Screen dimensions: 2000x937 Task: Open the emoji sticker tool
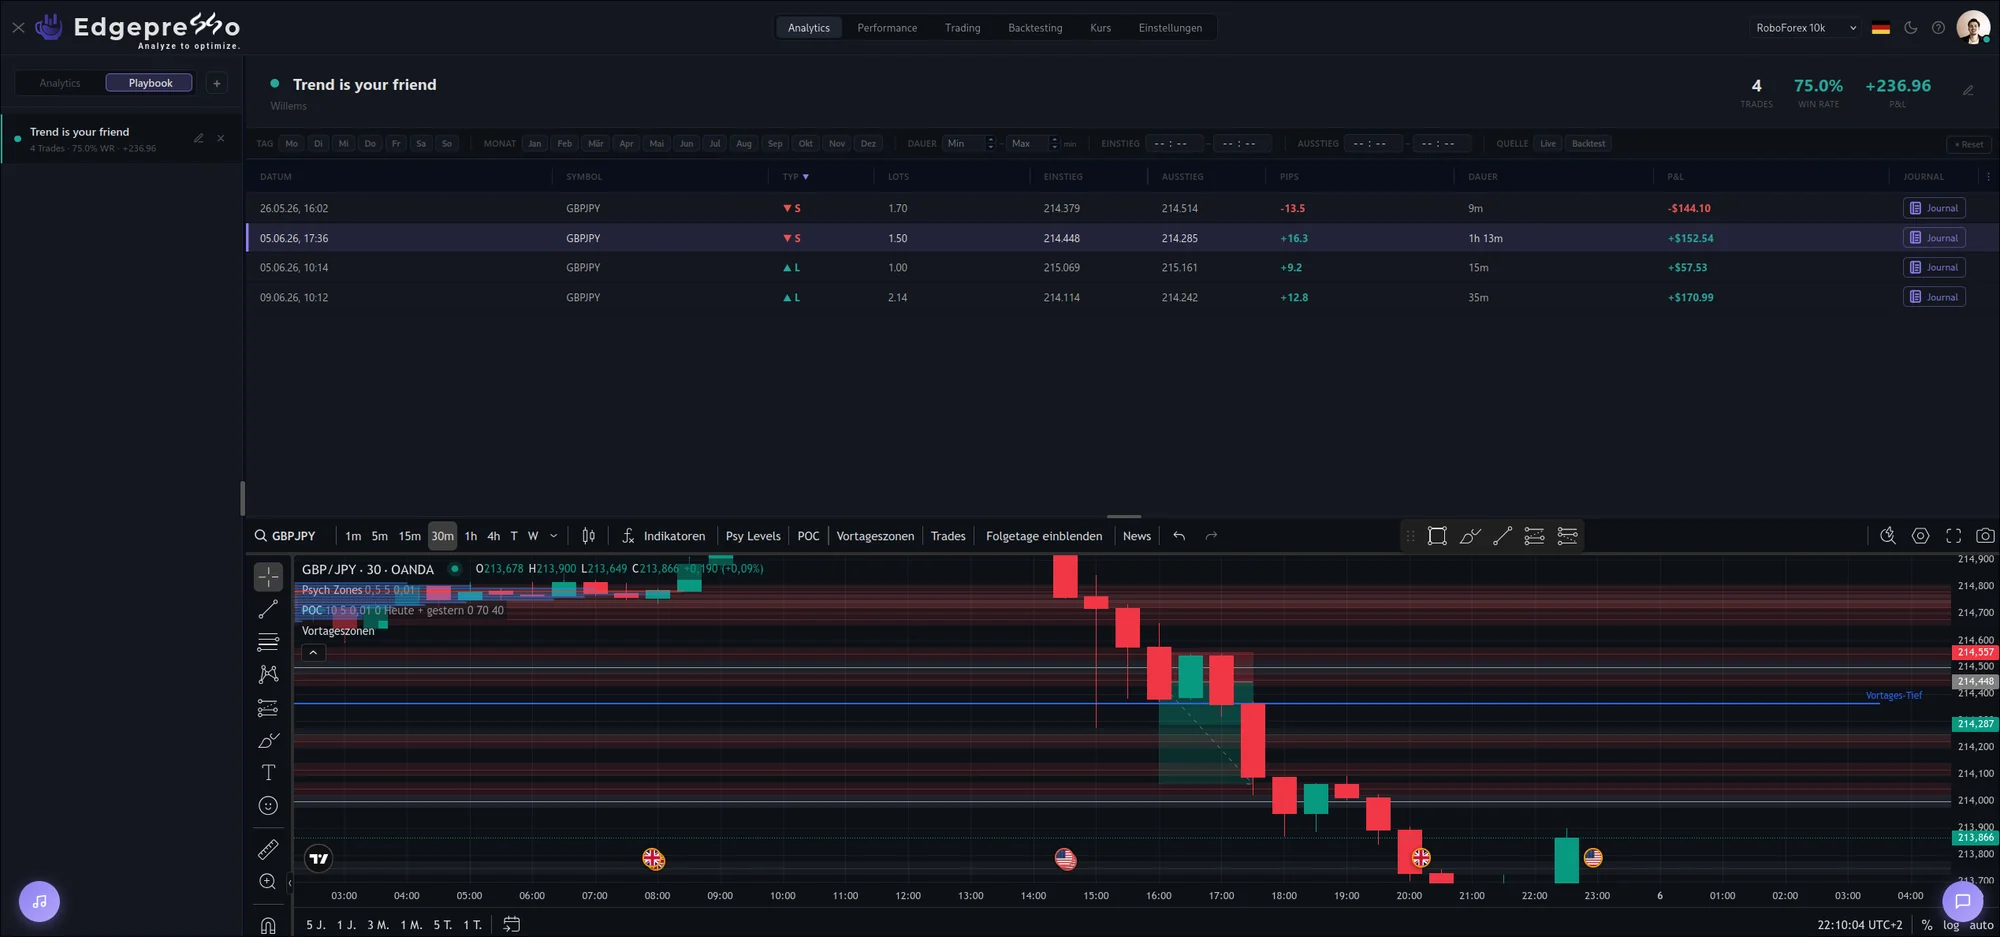coord(268,806)
